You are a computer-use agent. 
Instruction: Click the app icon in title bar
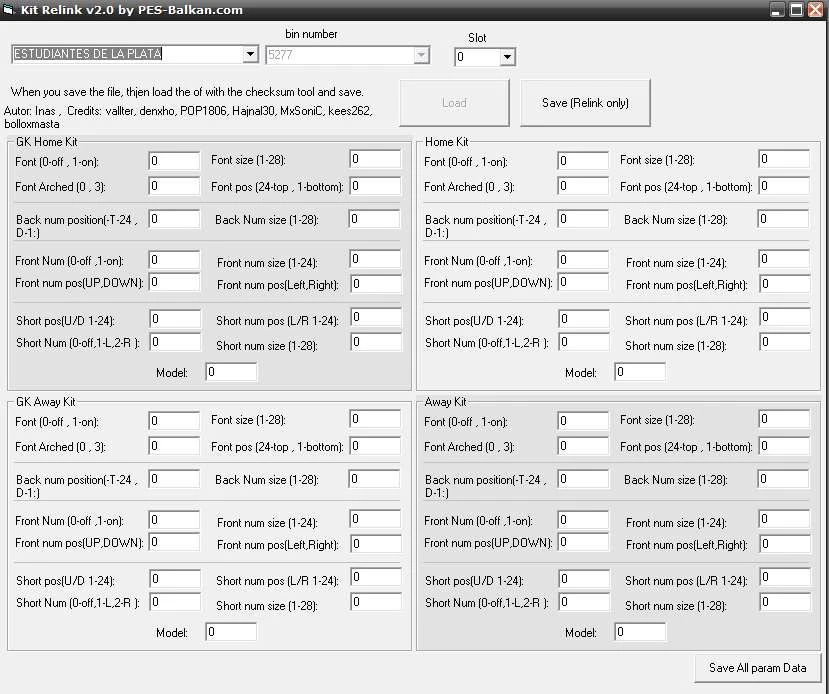coord(7,10)
